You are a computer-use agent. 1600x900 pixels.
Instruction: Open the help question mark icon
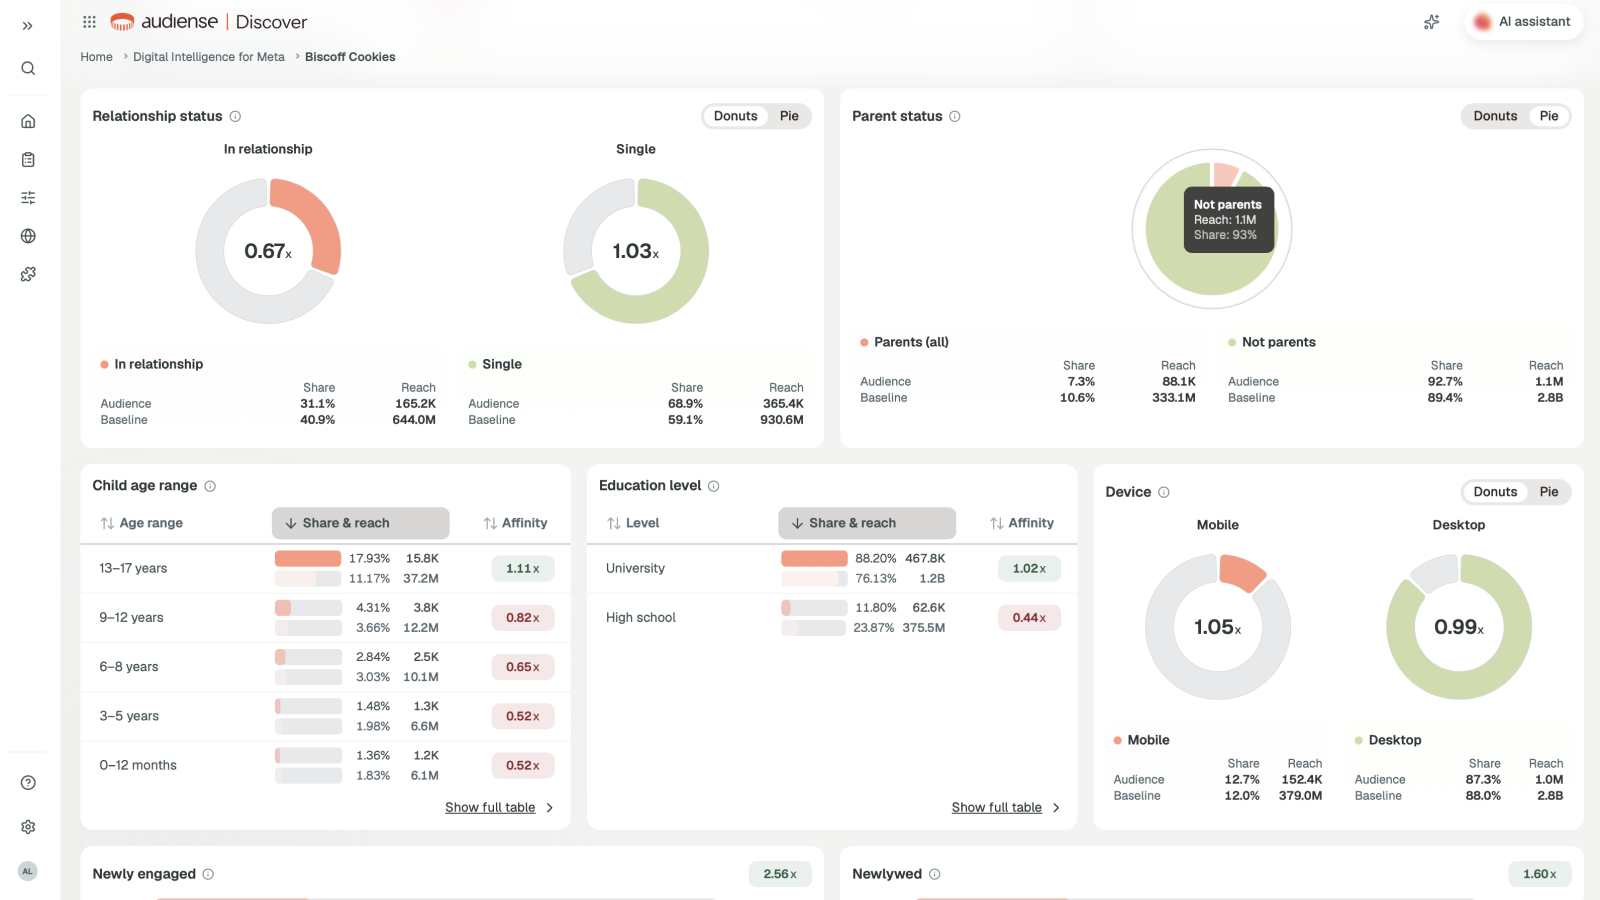[28, 783]
